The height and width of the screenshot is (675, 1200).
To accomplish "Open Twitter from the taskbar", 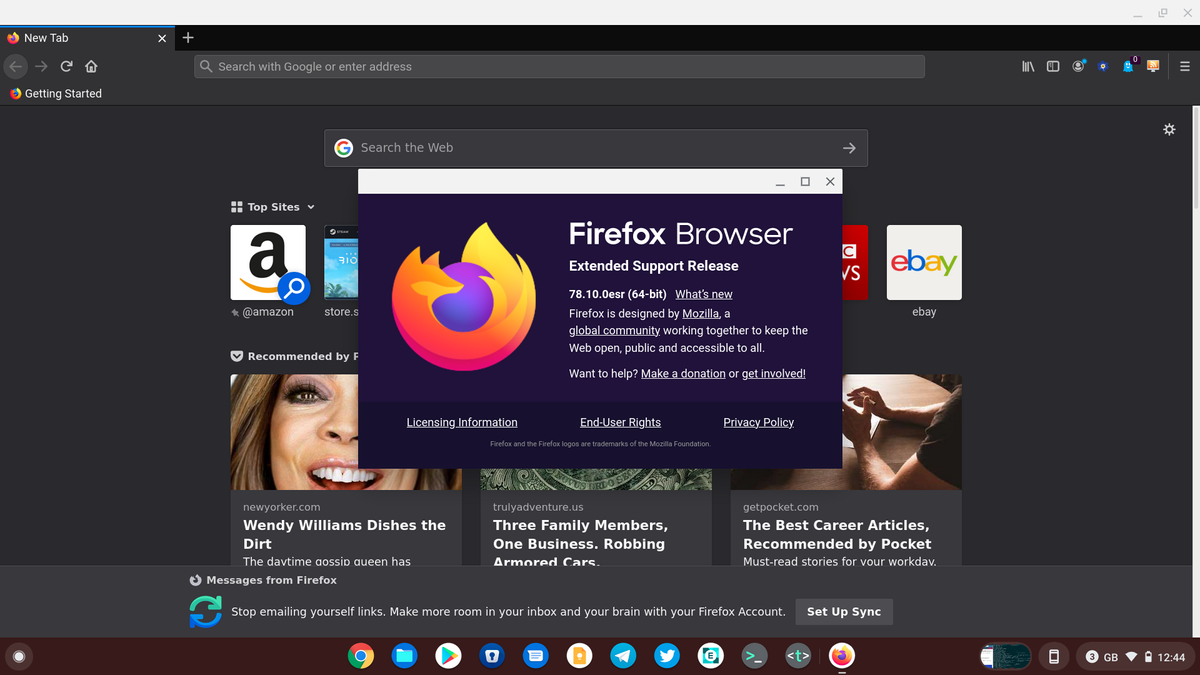I will (667, 656).
